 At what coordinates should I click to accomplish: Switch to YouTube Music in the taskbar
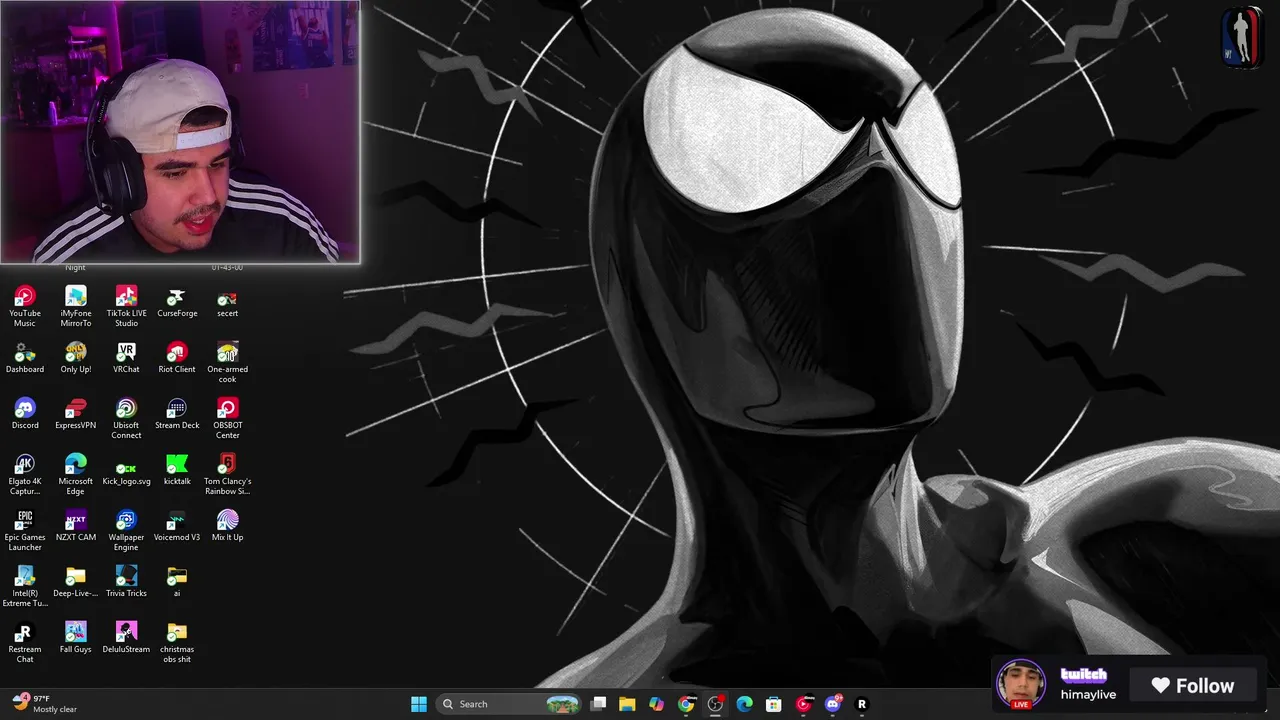[x=803, y=704]
